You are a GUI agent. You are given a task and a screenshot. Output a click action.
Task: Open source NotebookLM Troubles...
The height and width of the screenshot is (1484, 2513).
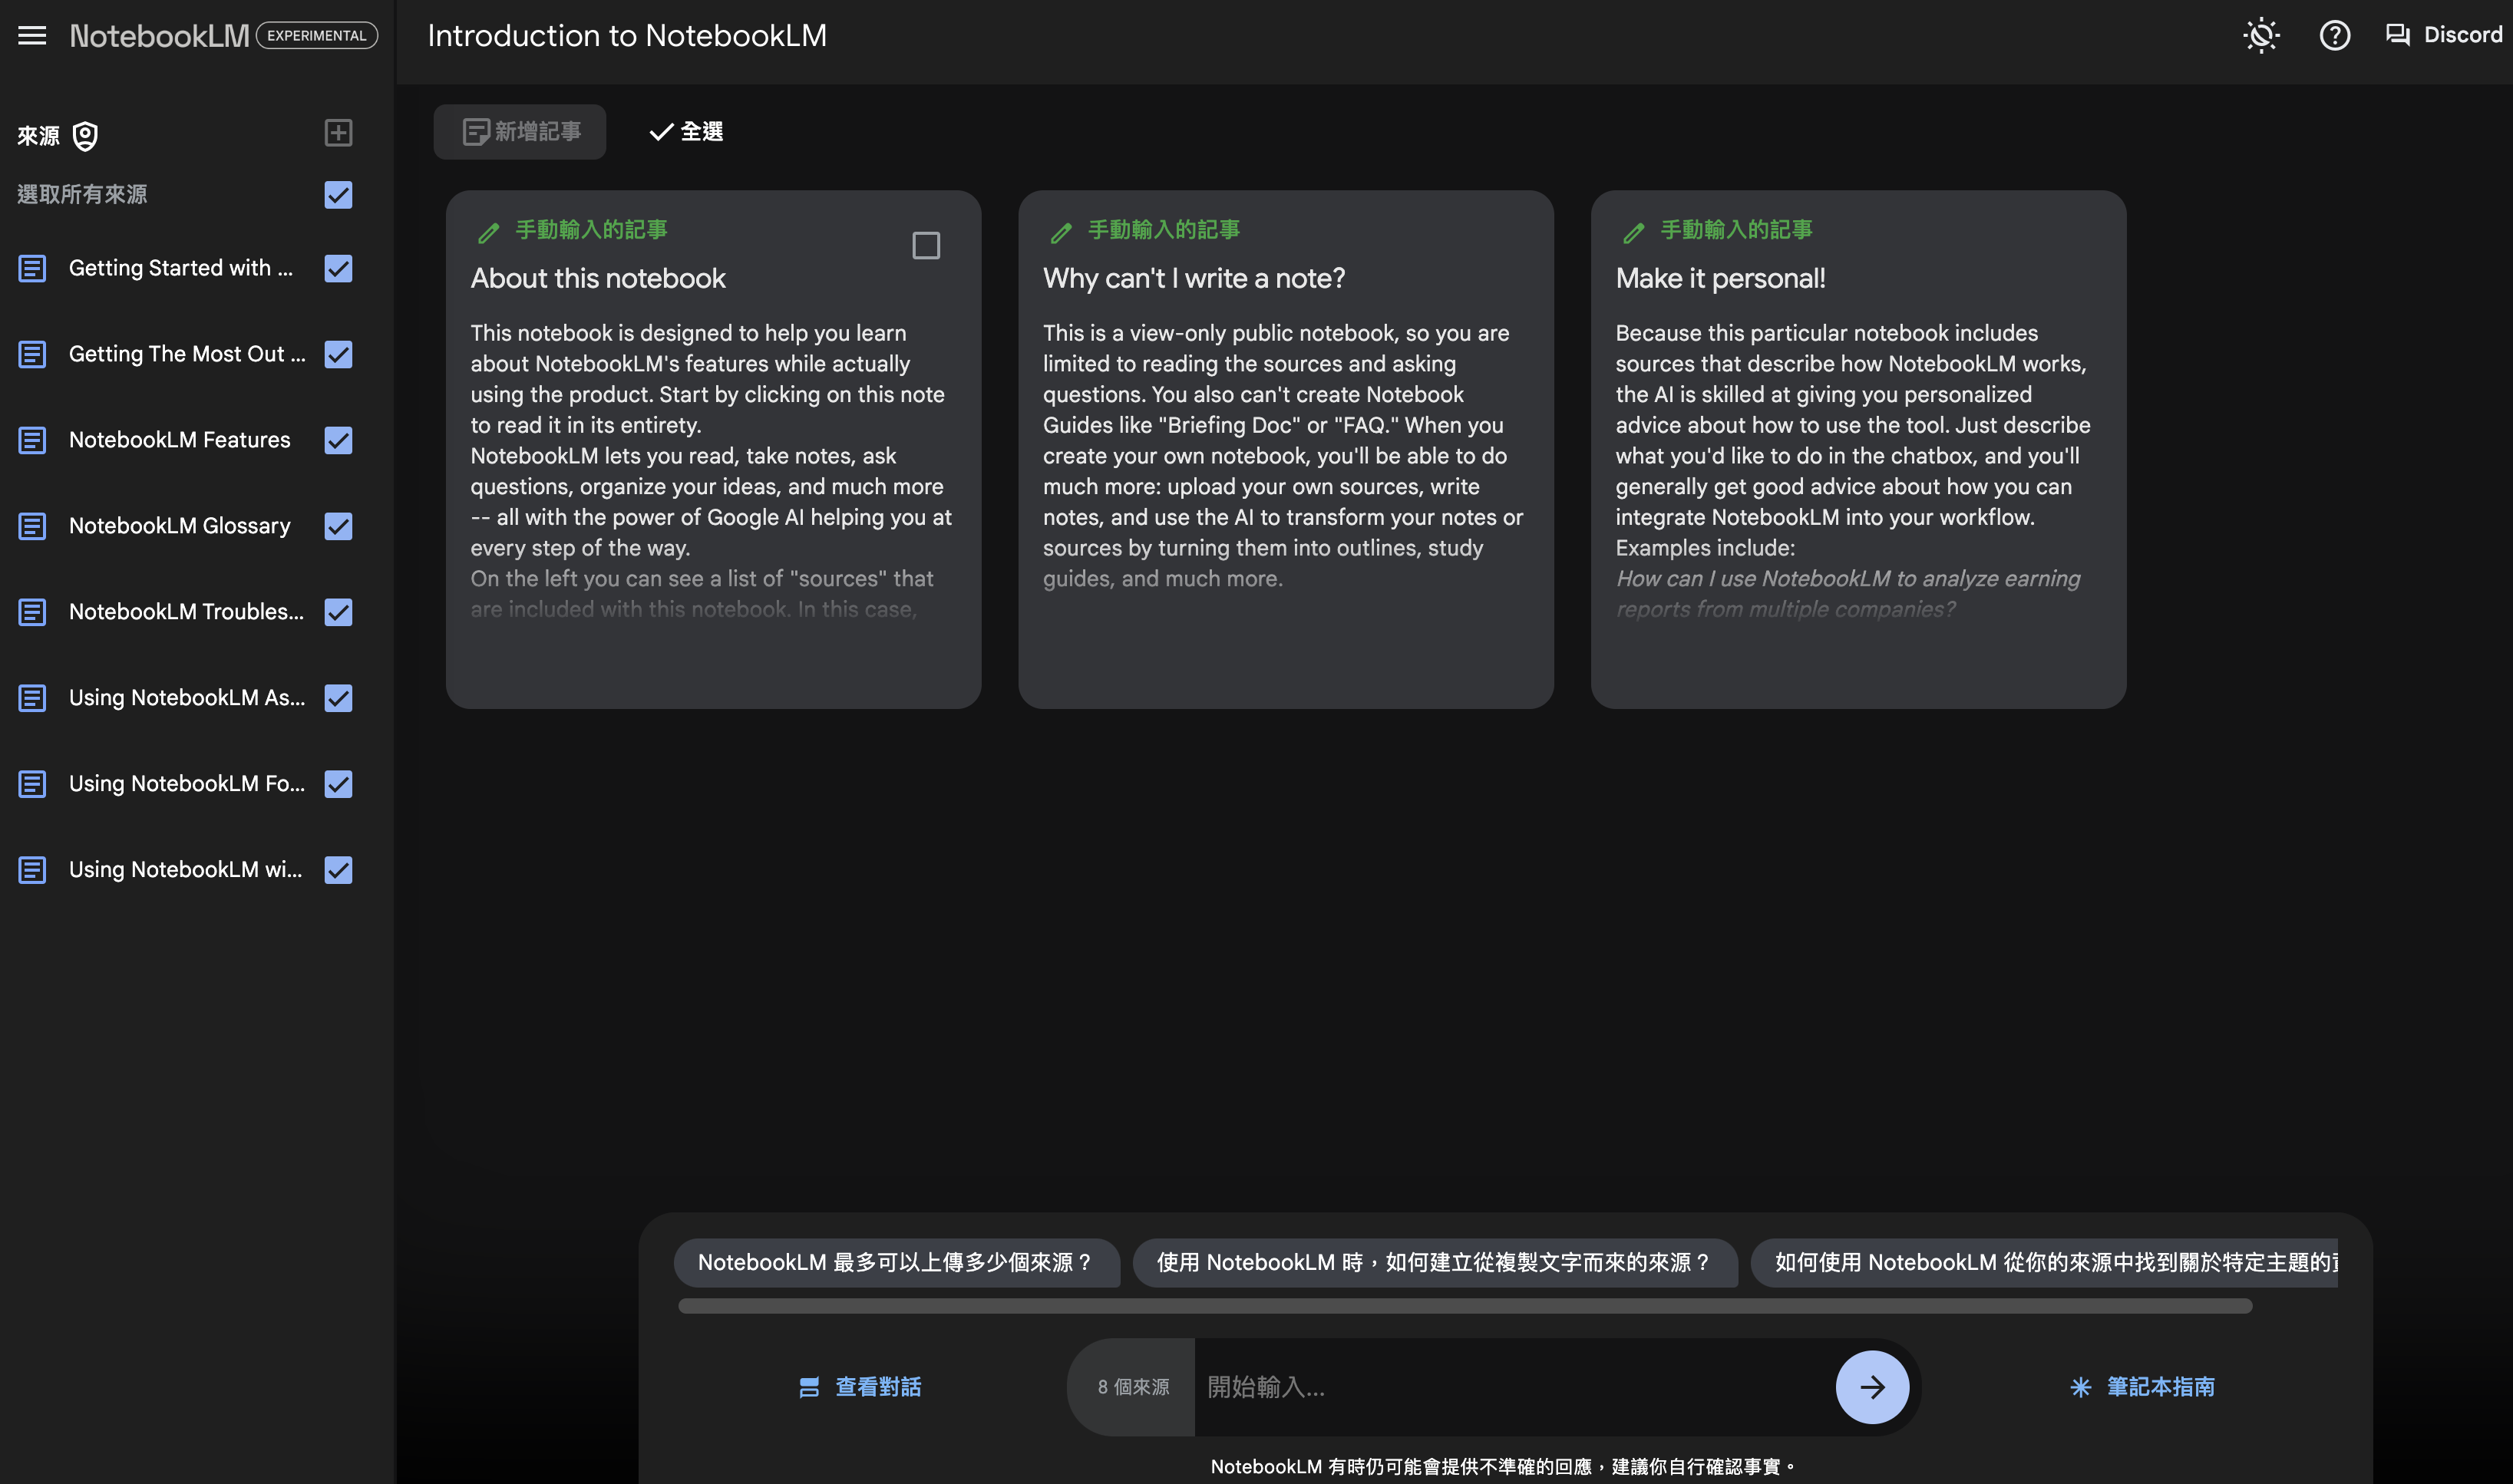pos(186,612)
